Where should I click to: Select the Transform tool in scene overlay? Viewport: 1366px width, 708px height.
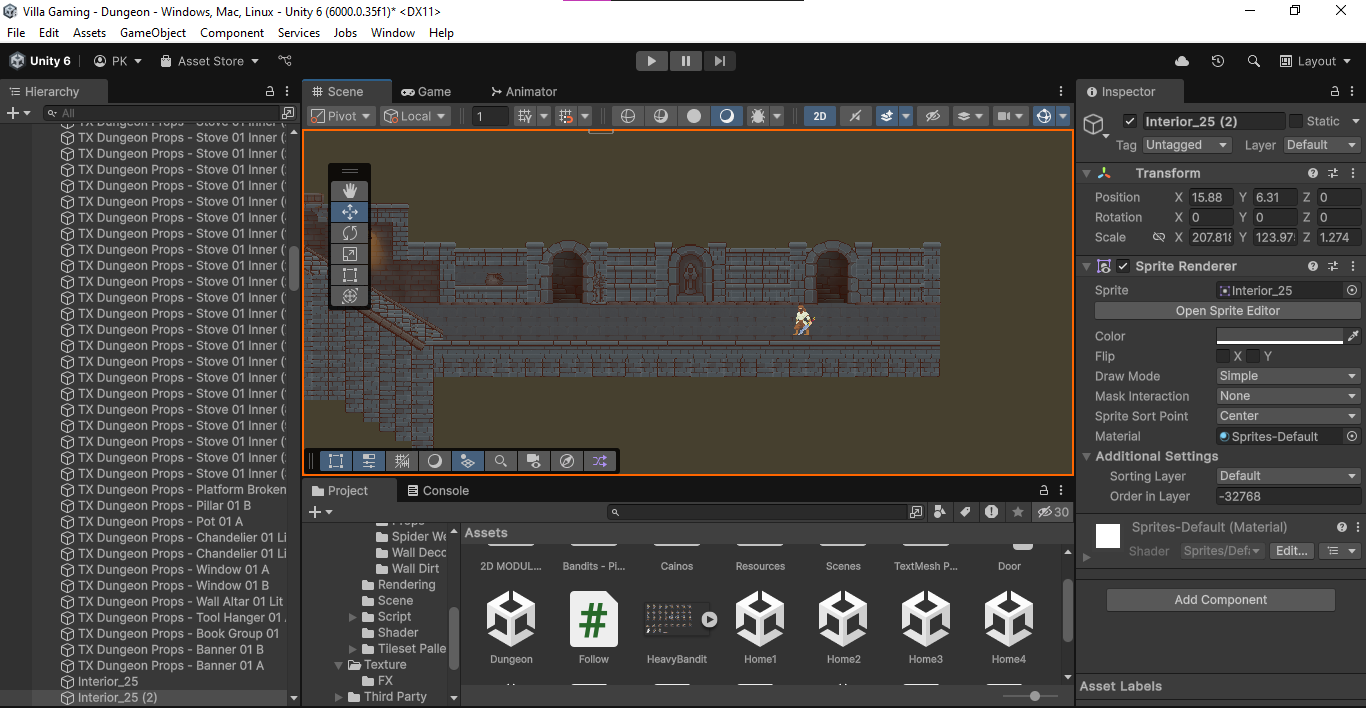tap(350, 296)
